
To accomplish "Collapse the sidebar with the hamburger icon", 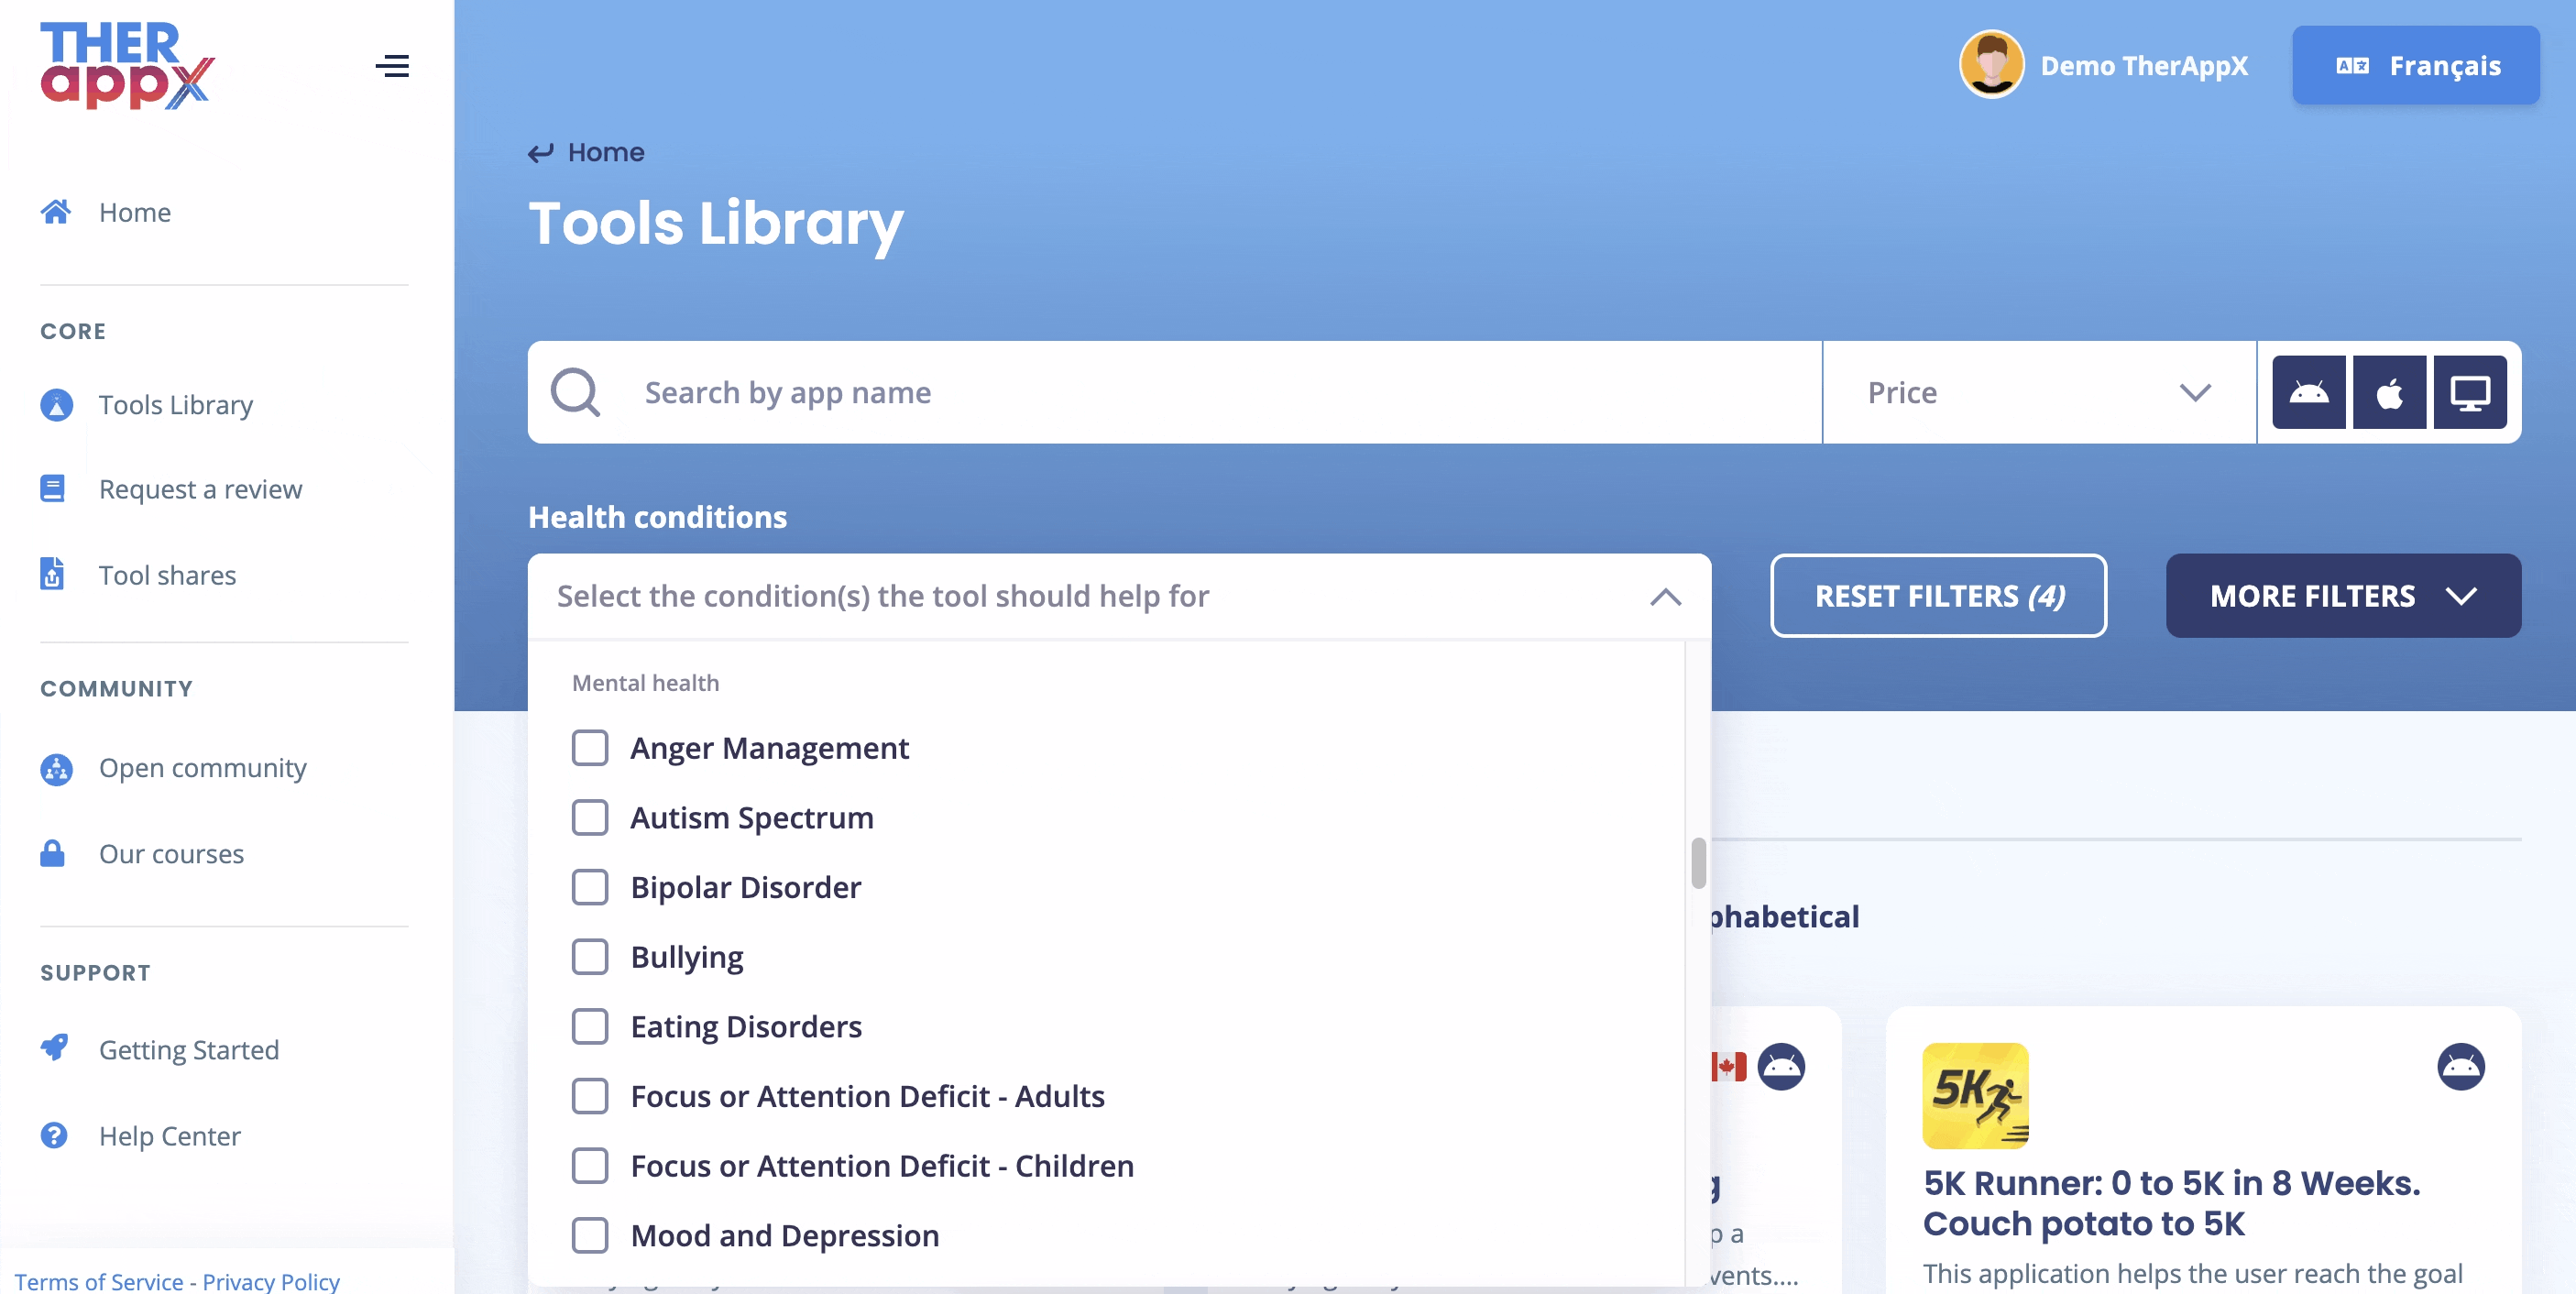I will [392, 66].
